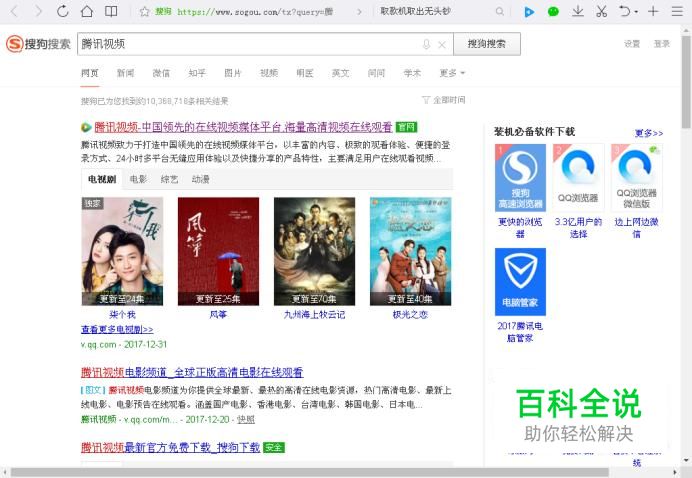Screen dimensions: 692x478
Task: Click the 搜狗 label in address bar
Action: pyautogui.click(x=163, y=11)
